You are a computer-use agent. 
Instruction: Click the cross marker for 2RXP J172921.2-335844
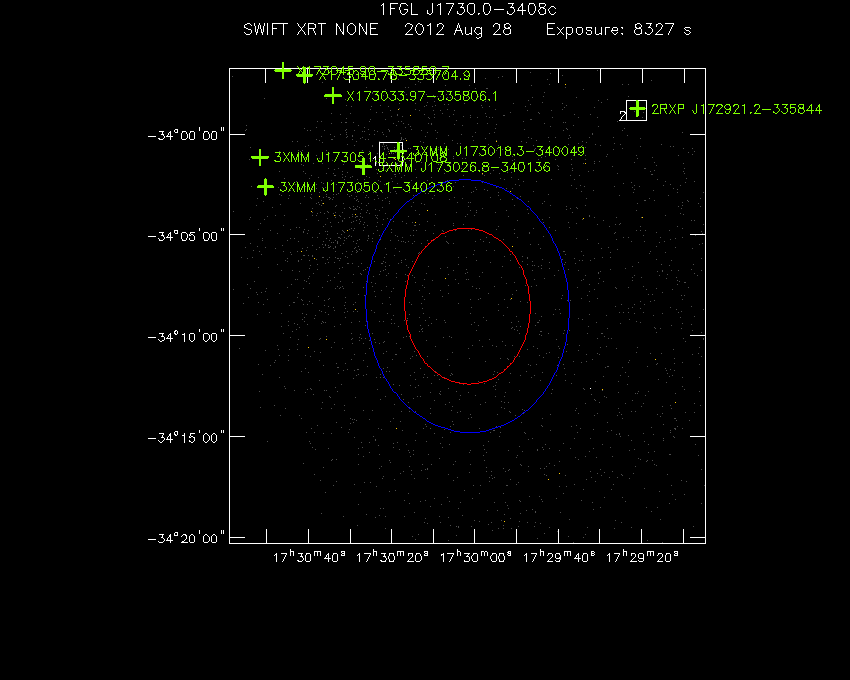click(637, 109)
